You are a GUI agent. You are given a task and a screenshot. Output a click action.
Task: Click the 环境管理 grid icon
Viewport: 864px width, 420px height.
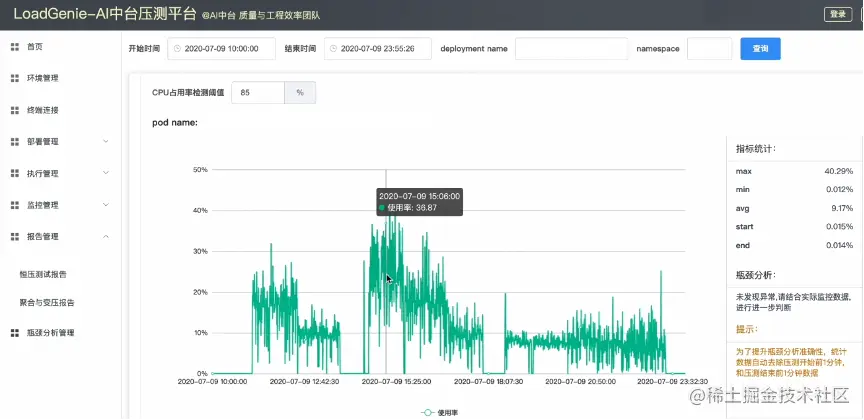pos(15,78)
